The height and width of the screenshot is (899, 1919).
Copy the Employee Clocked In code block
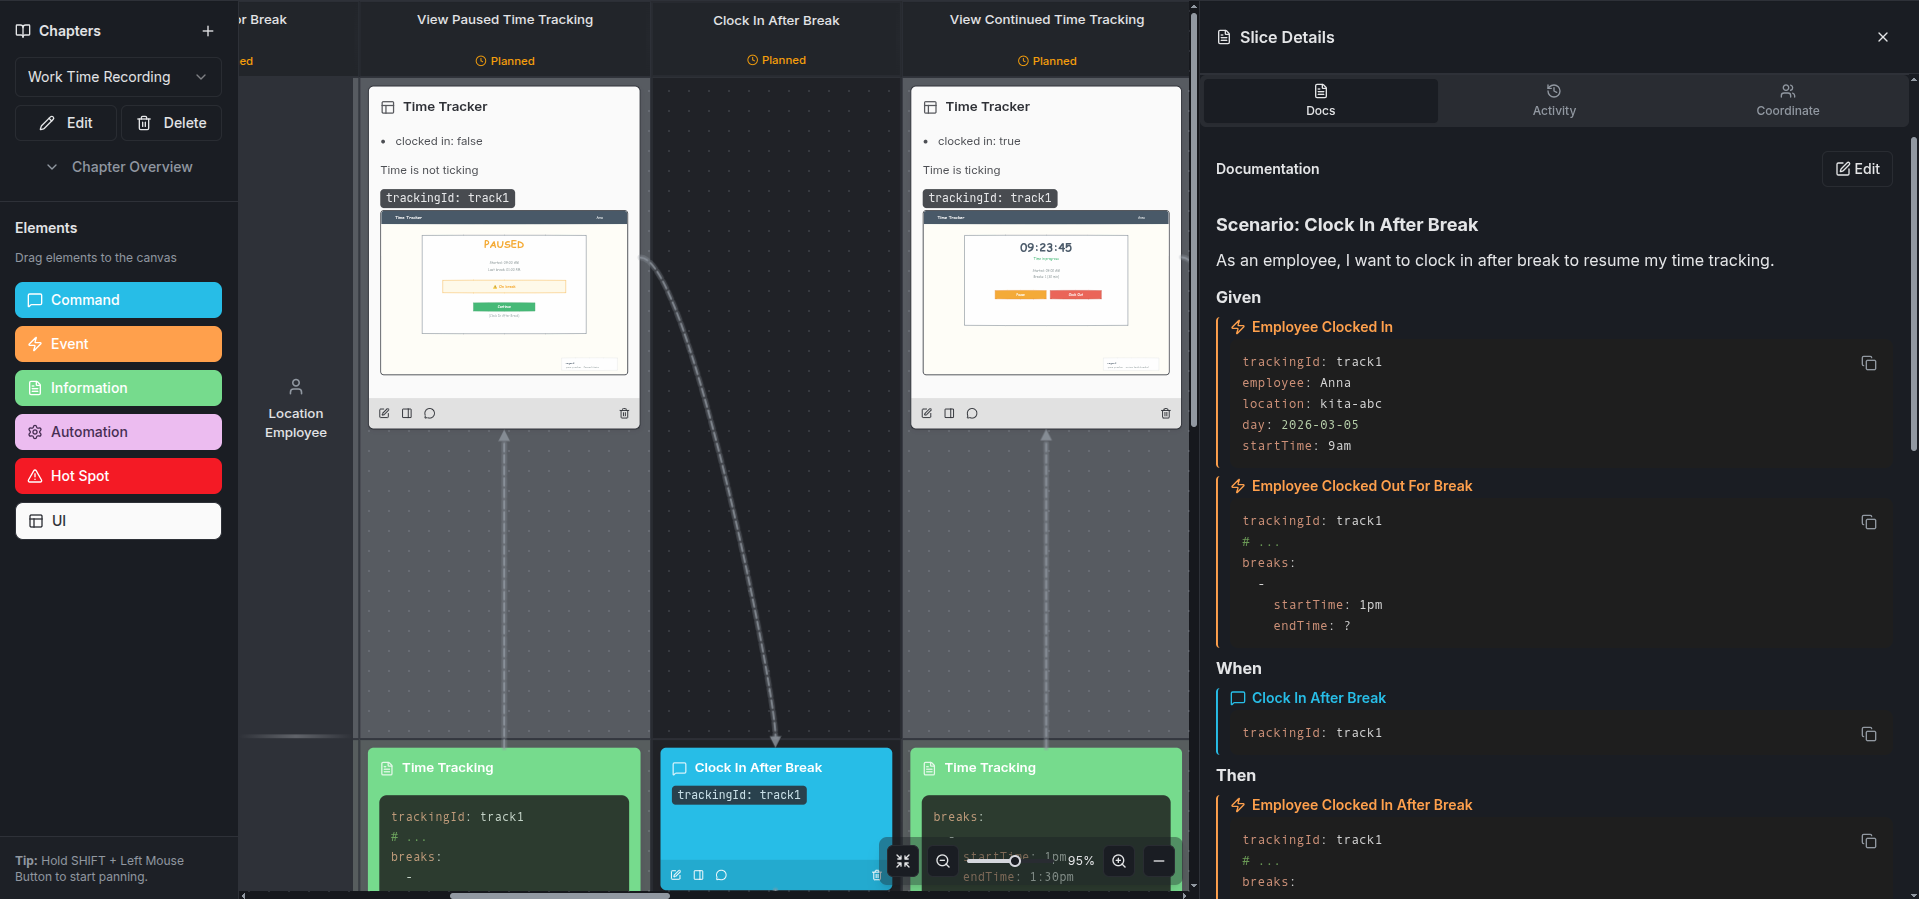pyautogui.click(x=1868, y=363)
